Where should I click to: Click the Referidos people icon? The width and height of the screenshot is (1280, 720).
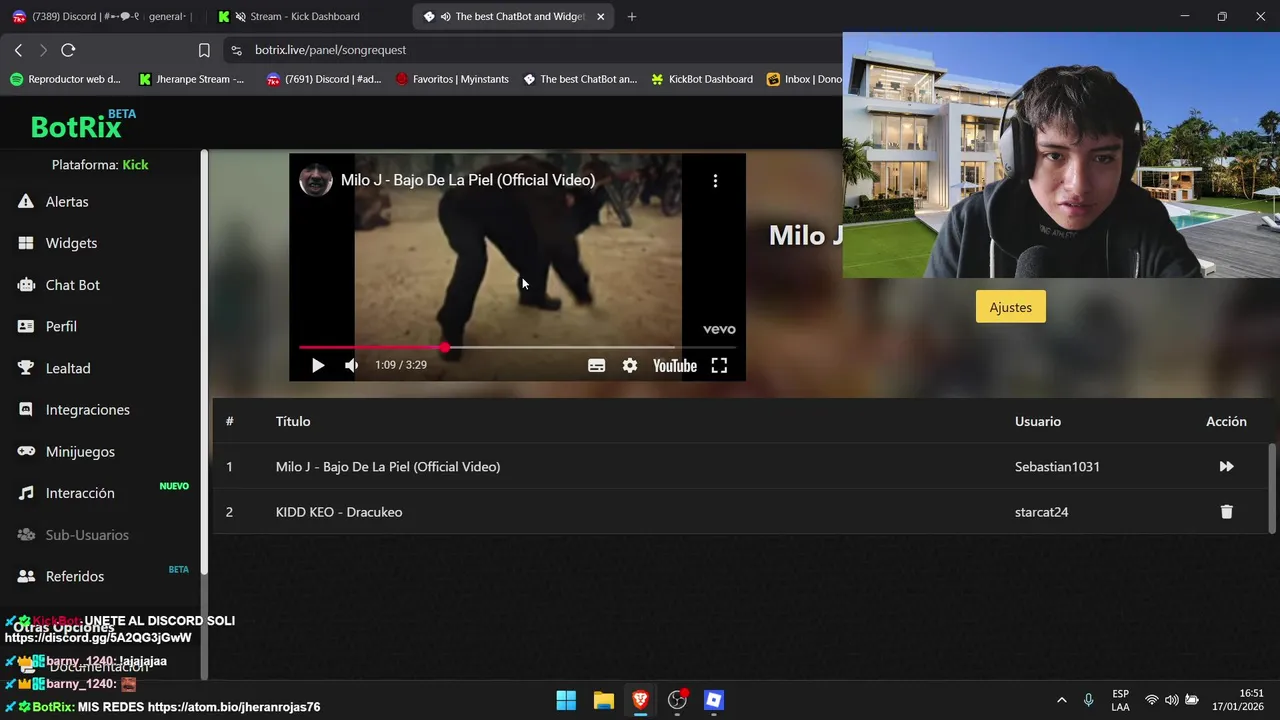26,576
